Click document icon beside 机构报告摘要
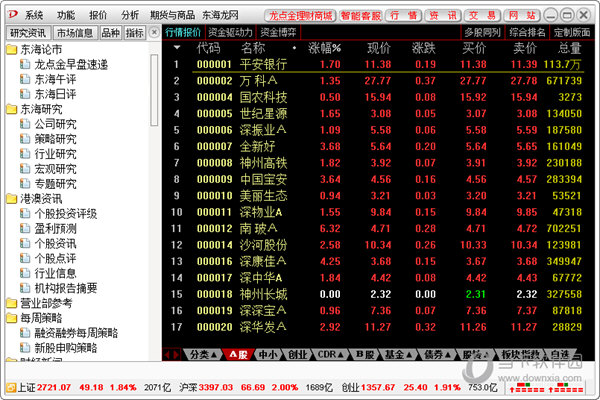The width and height of the screenshot is (600, 400). coord(25,288)
